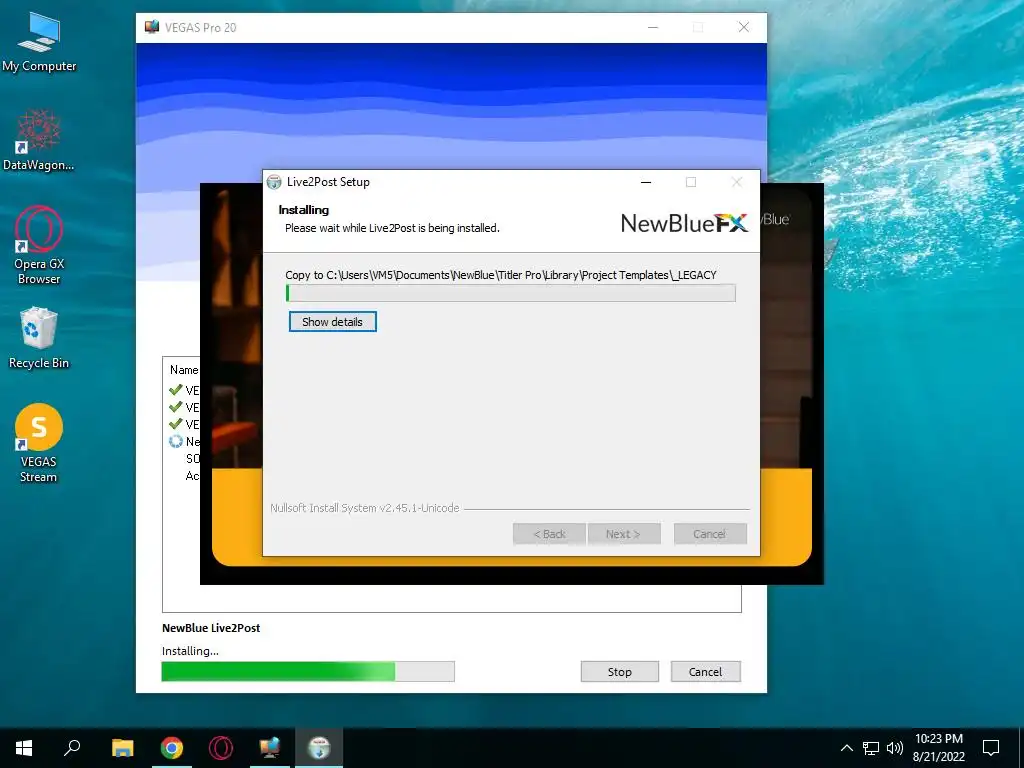The width and height of the screenshot is (1024, 768).
Task: Click the spinning in-progress icon in component list
Action: pyautogui.click(x=176, y=441)
